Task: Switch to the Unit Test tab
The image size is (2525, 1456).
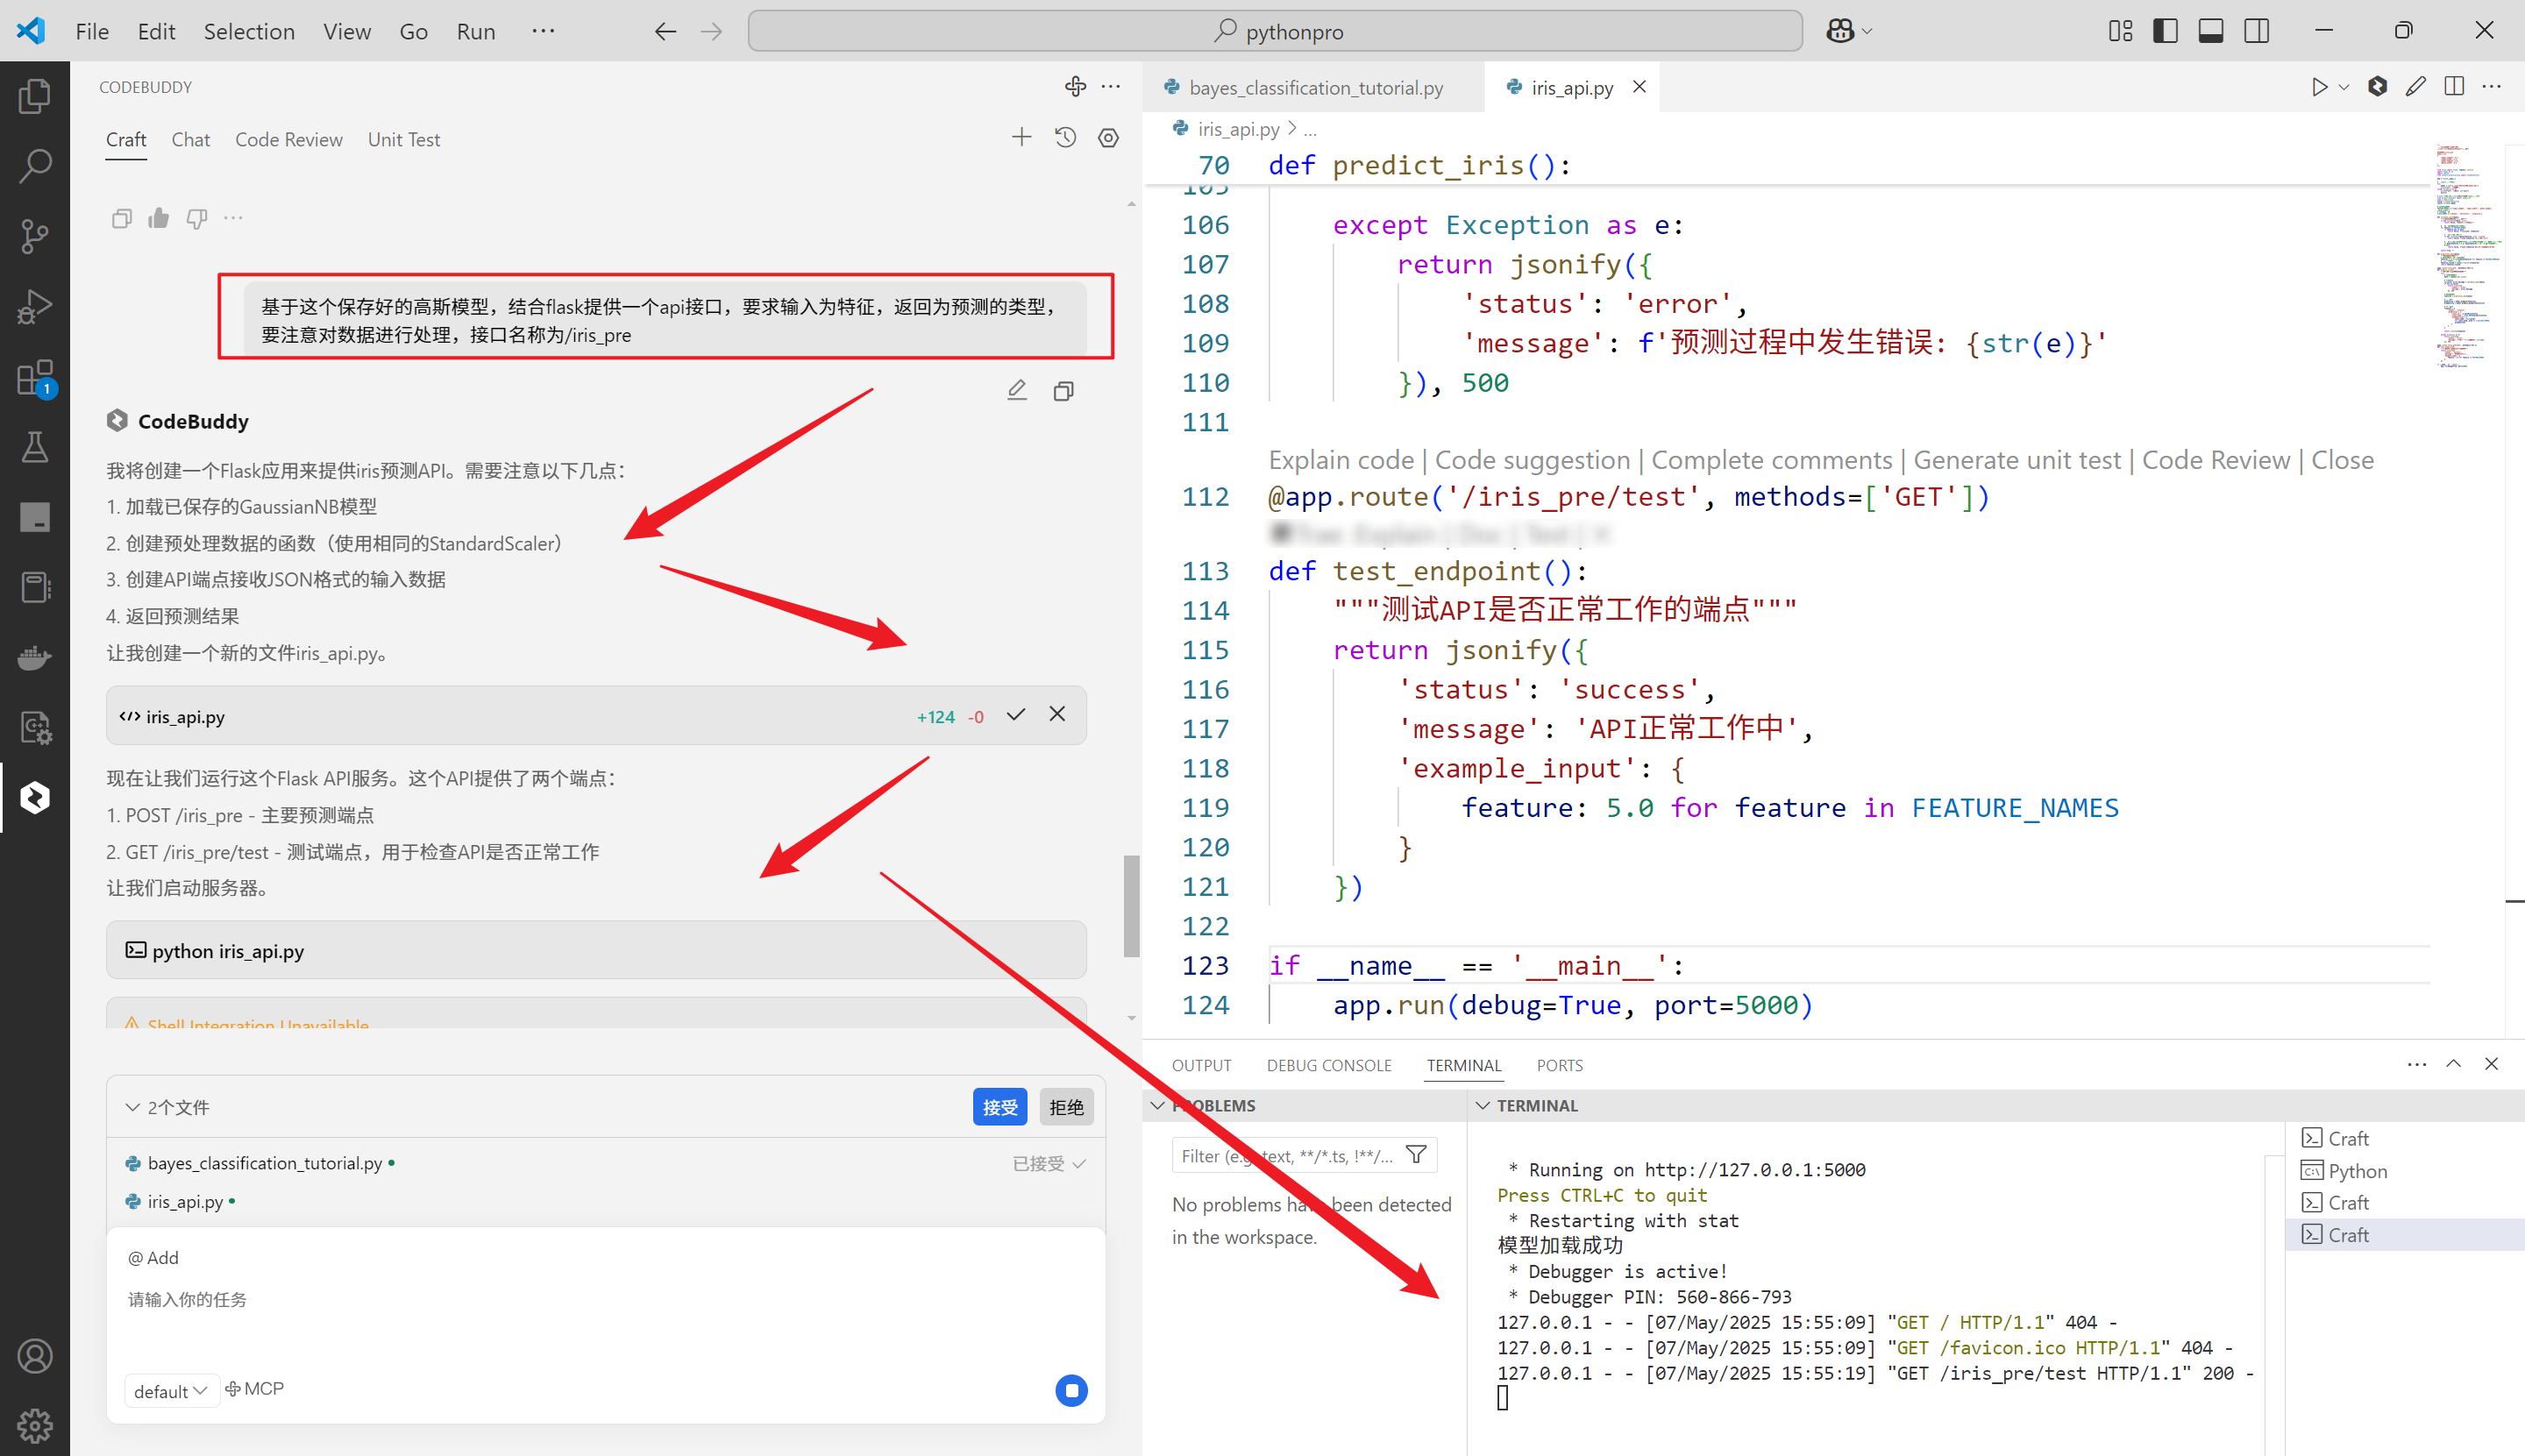Action: click(403, 140)
